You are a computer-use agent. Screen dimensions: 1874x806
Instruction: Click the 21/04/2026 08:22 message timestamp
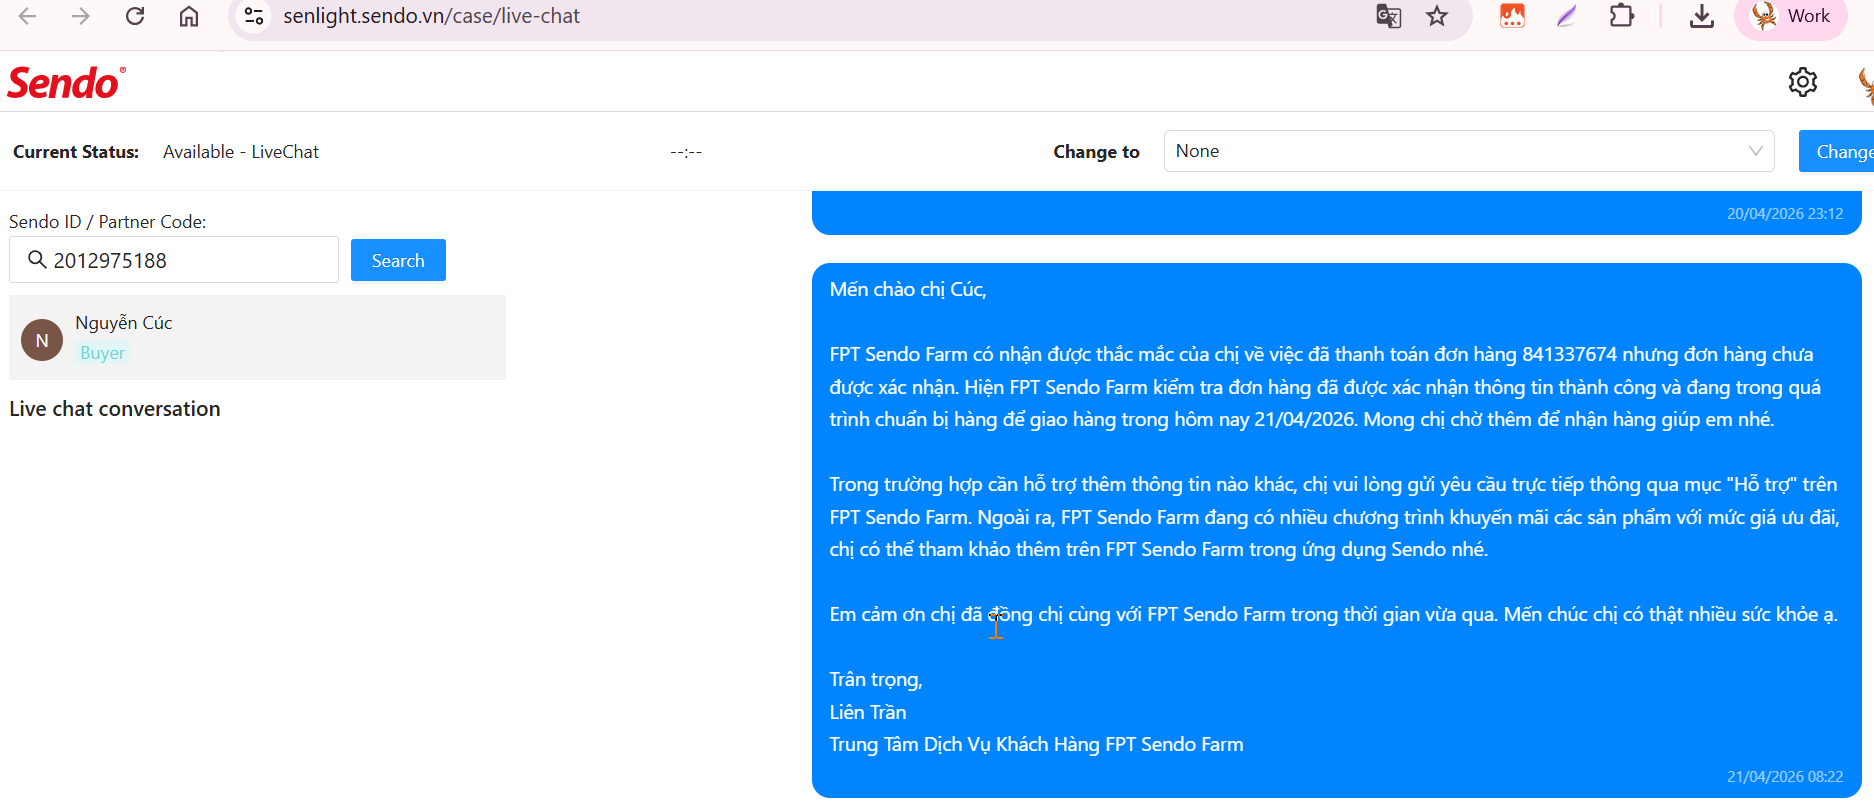click(x=1785, y=777)
